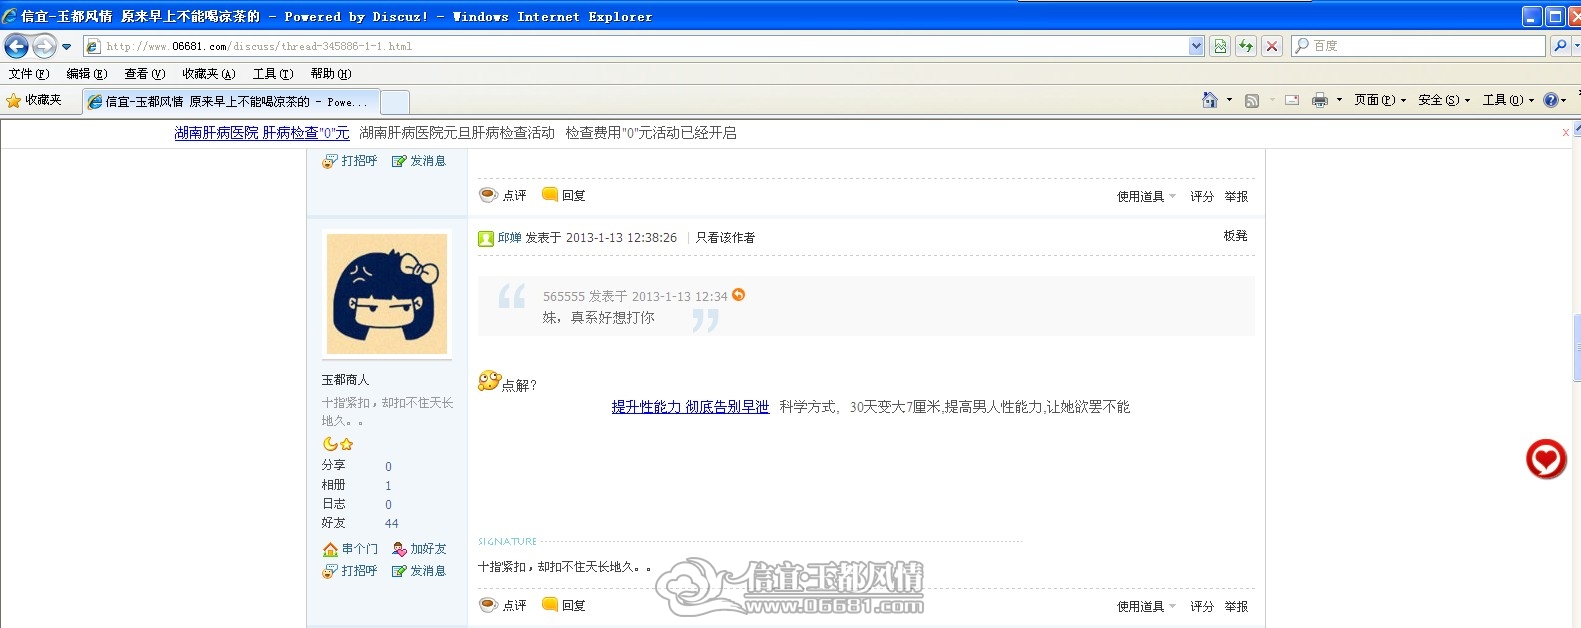The width and height of the screenshot is (1581, 628).
Task: Click the 板凳 floor label
Action: [1235, 236]
